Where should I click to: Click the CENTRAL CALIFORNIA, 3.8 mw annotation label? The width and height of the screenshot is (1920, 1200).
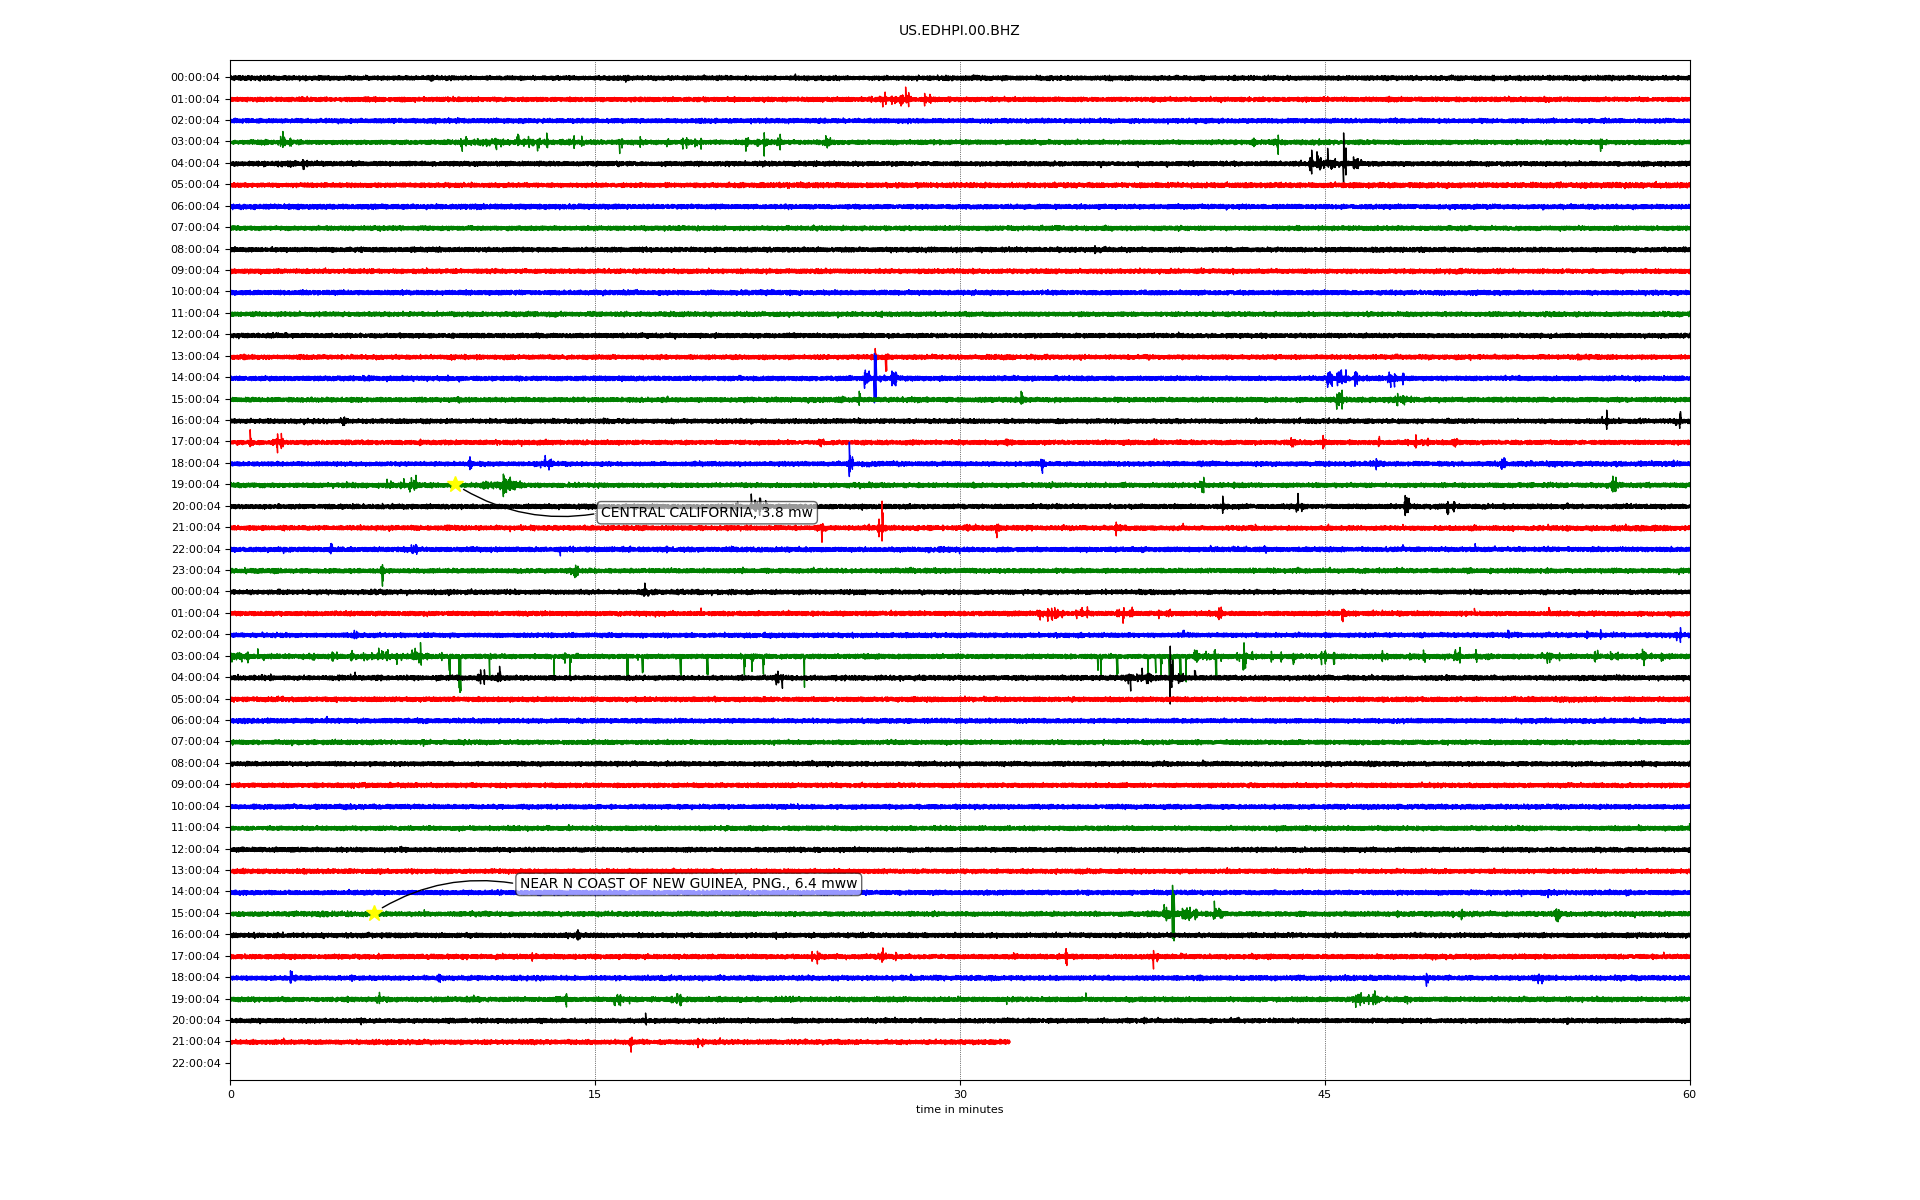click(x=707, y=513)
